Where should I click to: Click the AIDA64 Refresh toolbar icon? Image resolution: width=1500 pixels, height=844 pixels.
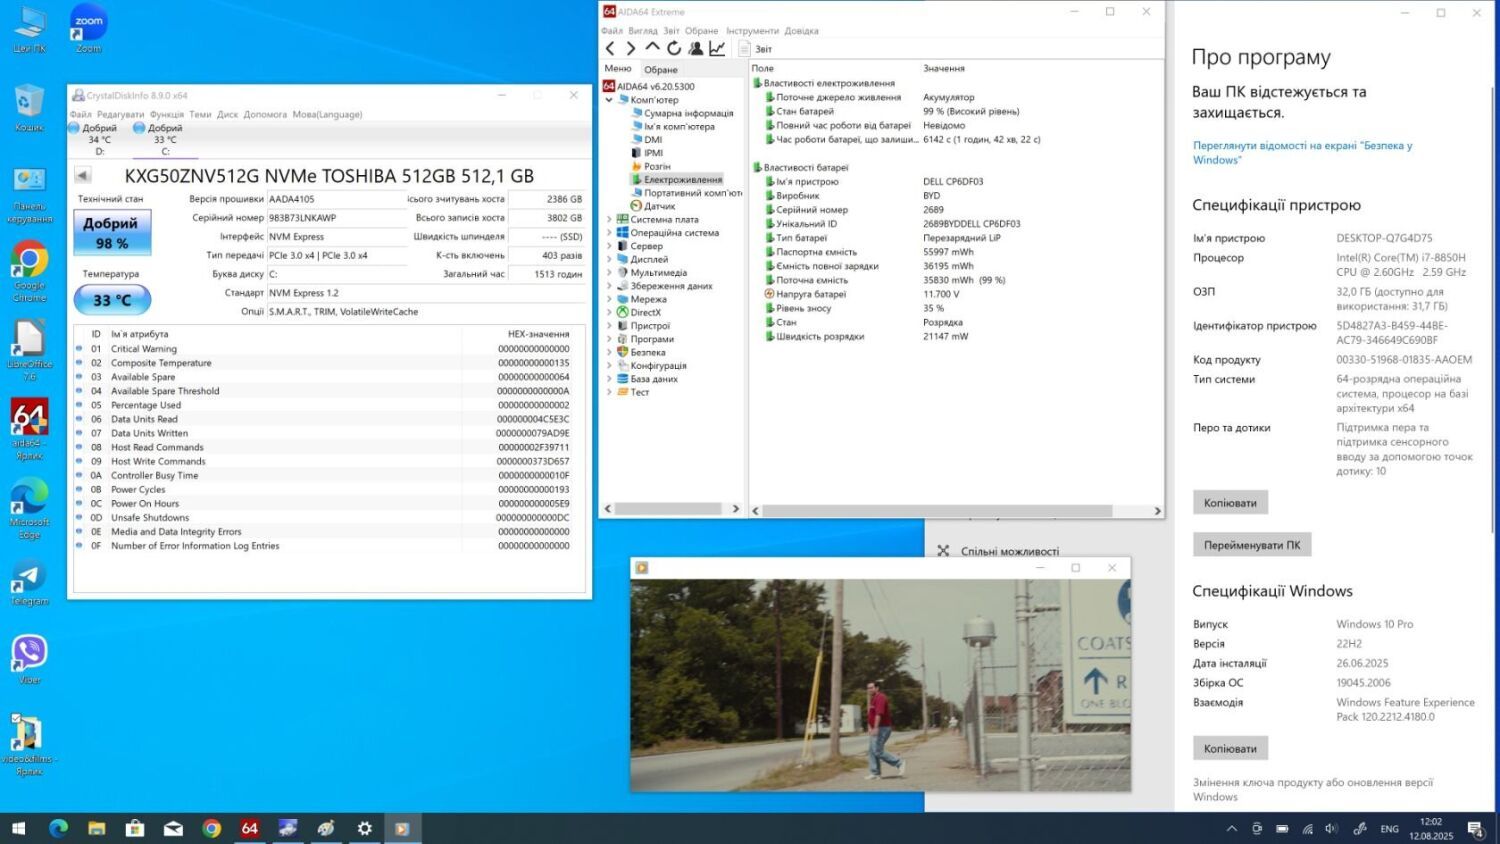[x=674, y=48]
